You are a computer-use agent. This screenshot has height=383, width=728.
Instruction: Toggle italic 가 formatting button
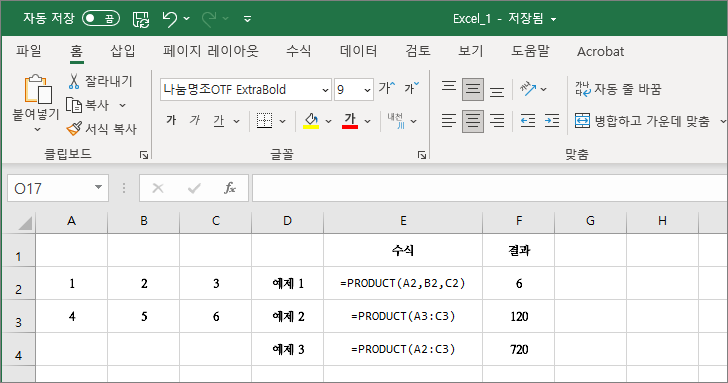click(x=195, y=121)
